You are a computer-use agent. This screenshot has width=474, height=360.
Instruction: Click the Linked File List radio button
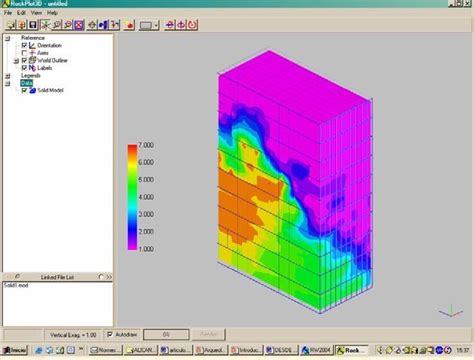(101, 277)
